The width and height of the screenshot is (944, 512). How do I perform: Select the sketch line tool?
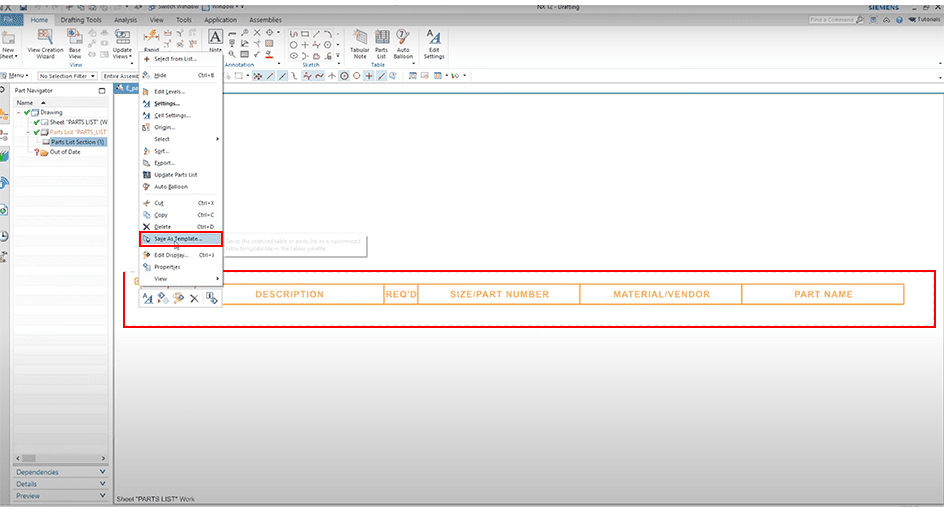coord(316,34)
